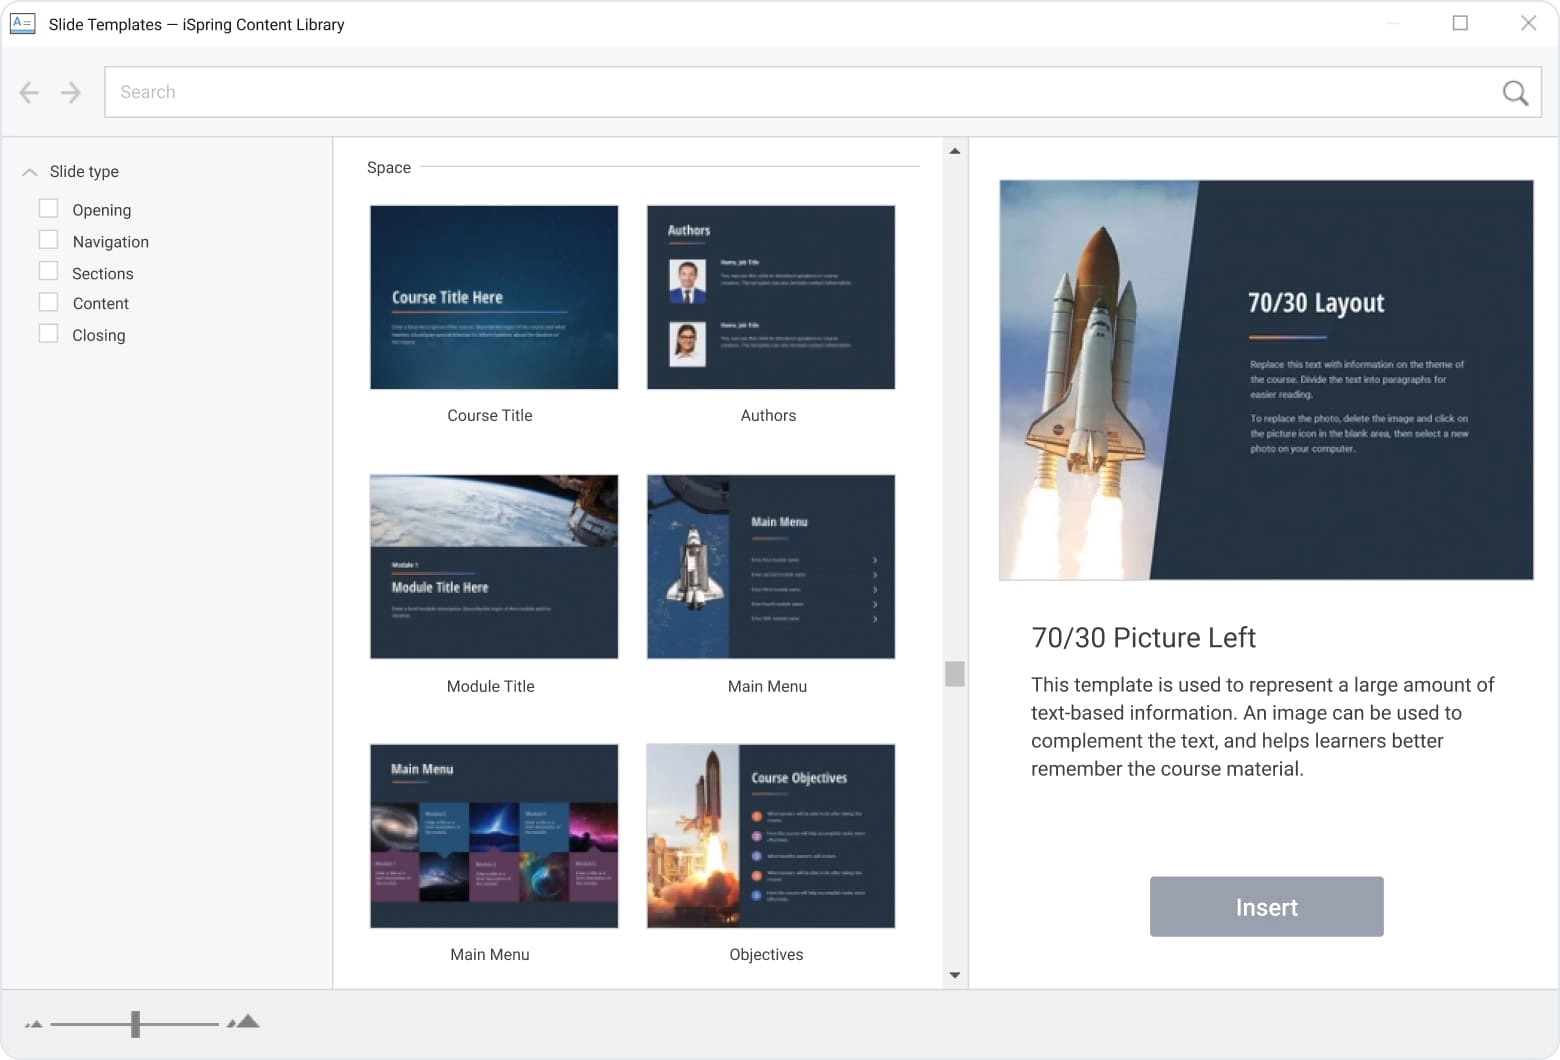Collapse the Slide type filter group
The width and height of the screenshot is (1560, 1060).
pyautogui.click(x=30, y=172)
